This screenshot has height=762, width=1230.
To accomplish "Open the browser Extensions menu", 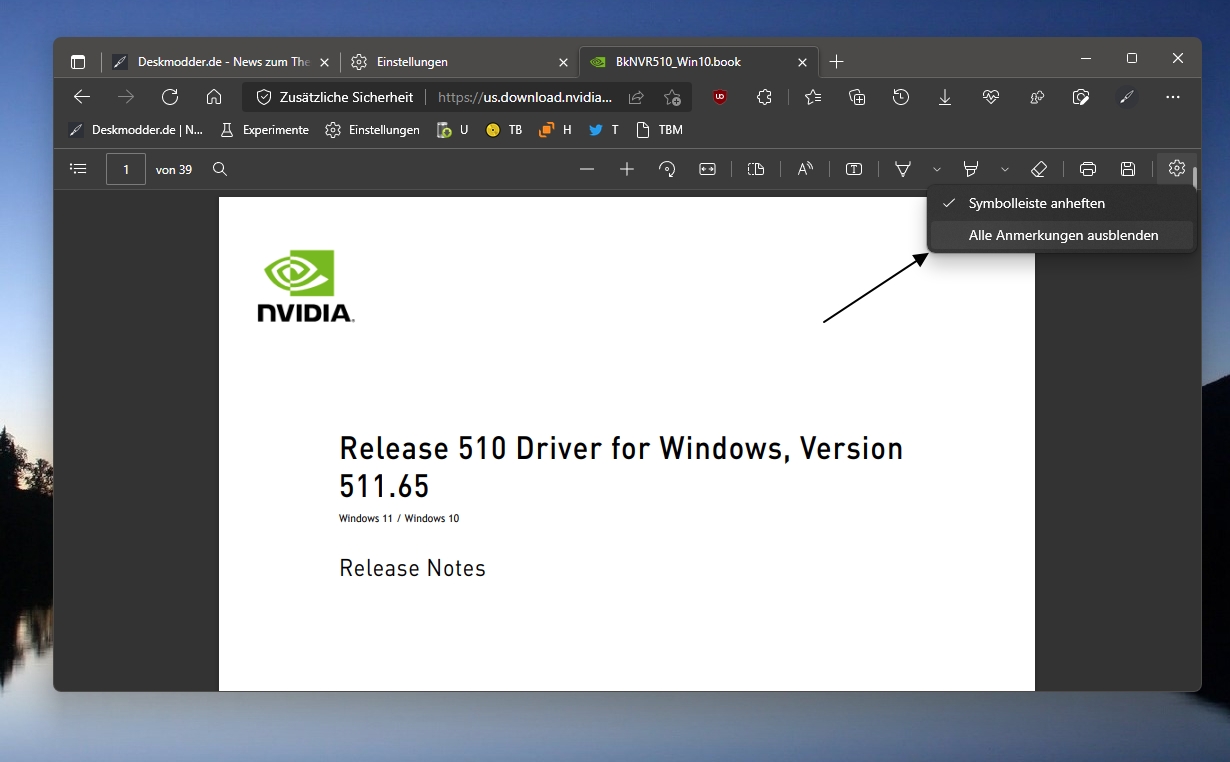I will pyautogui.click(x=765, y=97).
